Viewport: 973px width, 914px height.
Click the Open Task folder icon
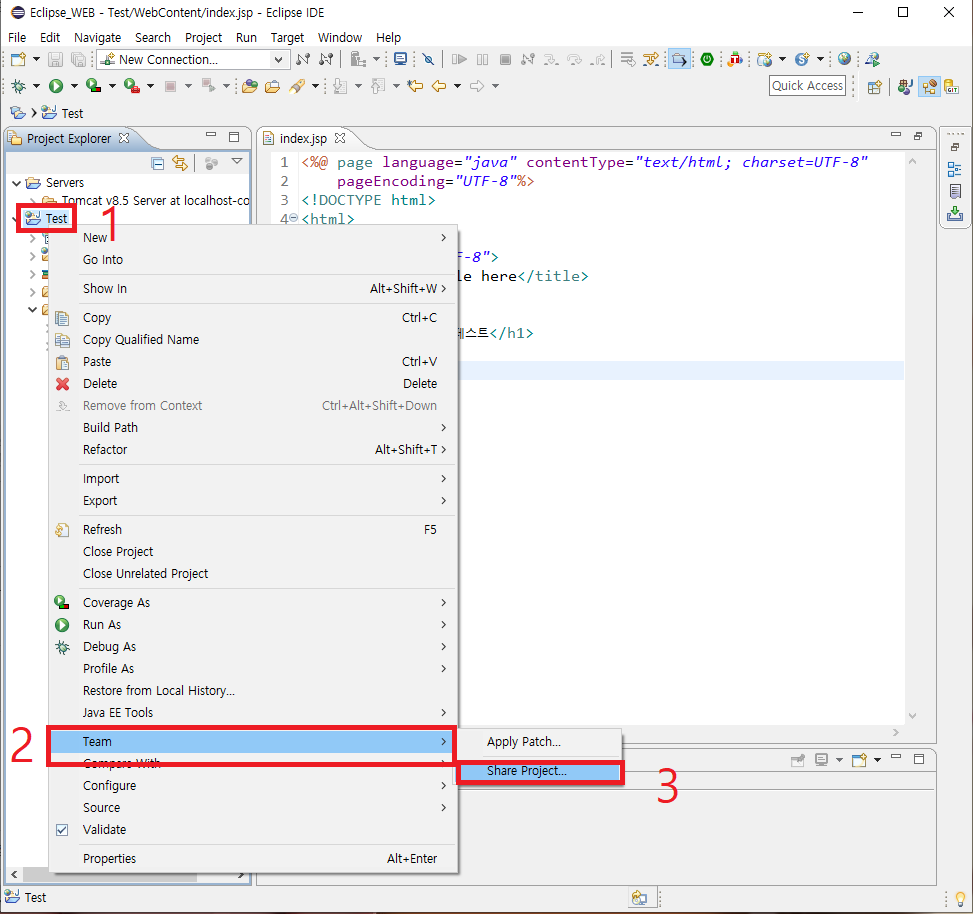(x=272, y=86)
